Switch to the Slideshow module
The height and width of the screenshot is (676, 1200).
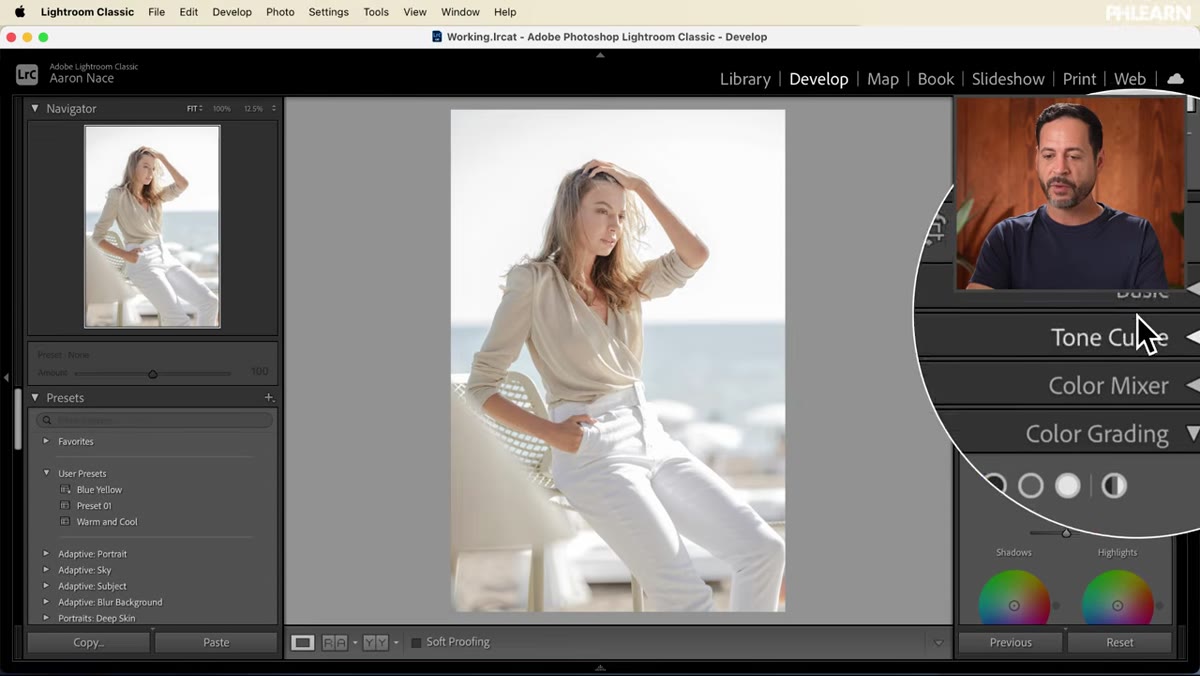tap(1008, 79)
